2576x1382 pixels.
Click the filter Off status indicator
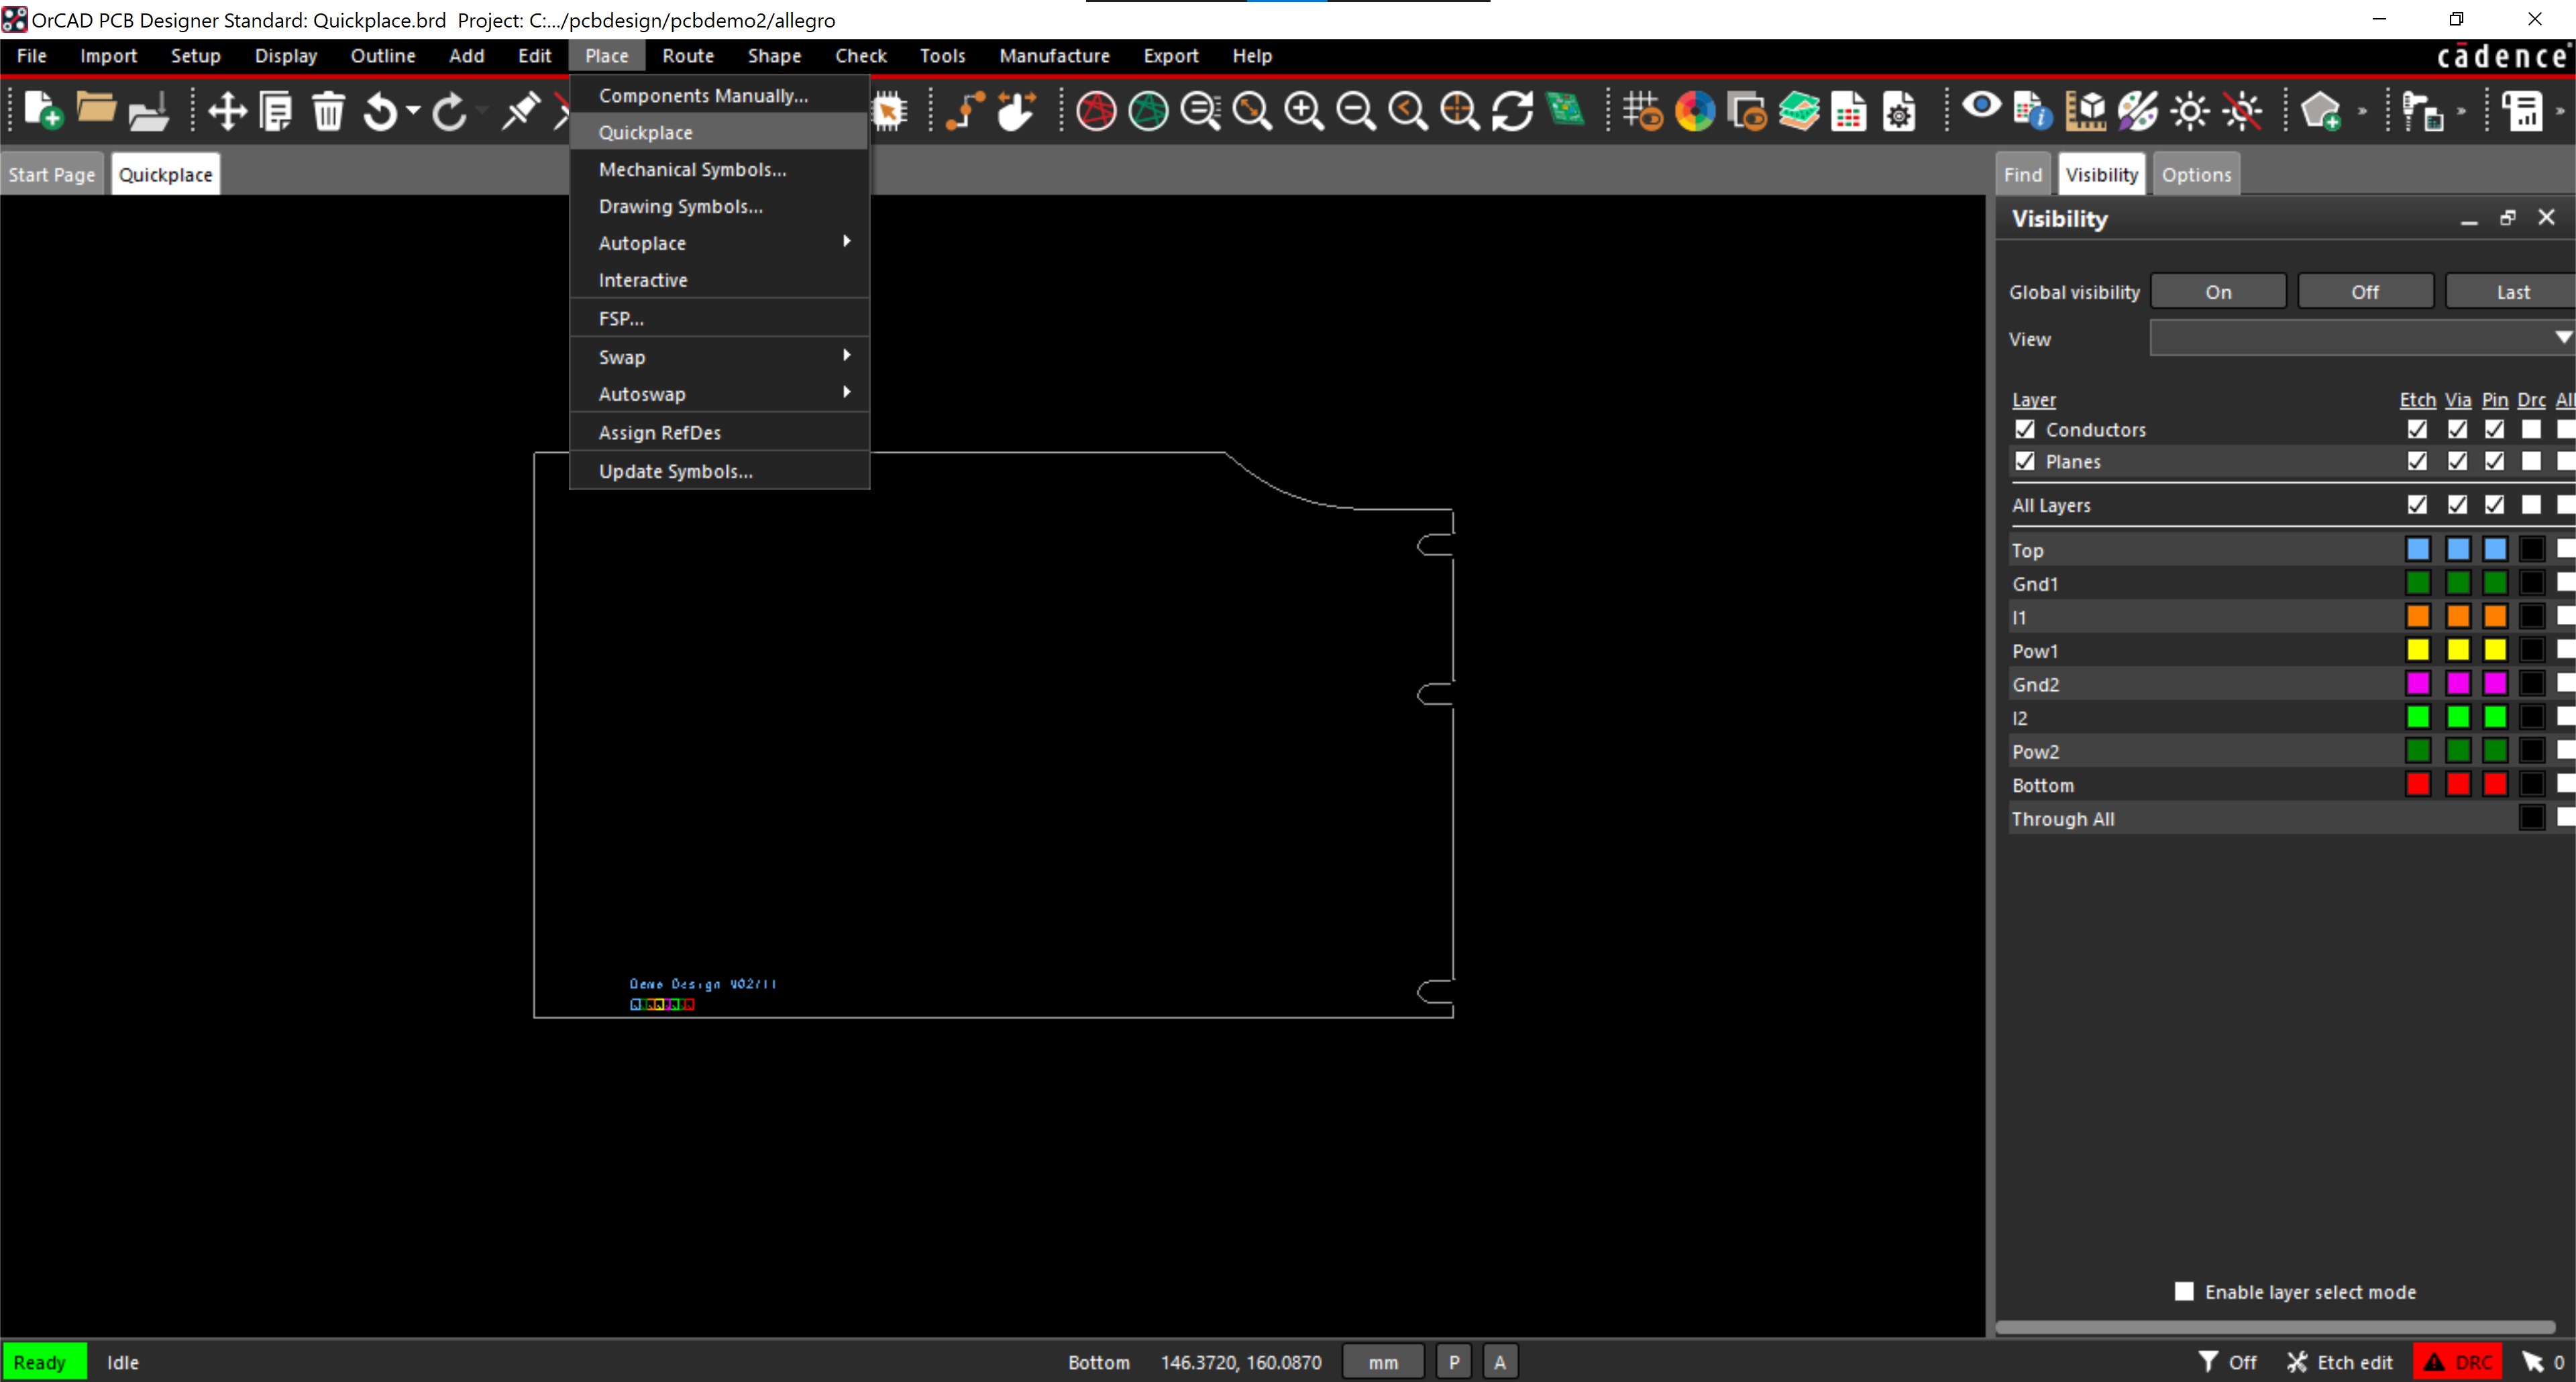[2228, 1362]
